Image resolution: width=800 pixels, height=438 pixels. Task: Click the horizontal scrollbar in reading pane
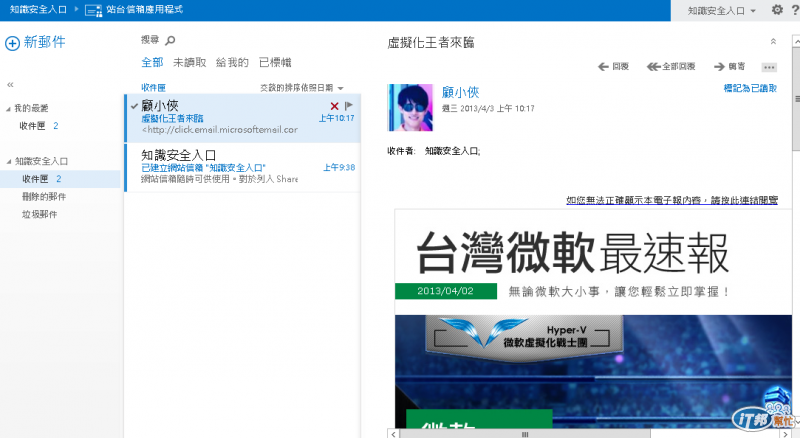(x=525, y=434)
